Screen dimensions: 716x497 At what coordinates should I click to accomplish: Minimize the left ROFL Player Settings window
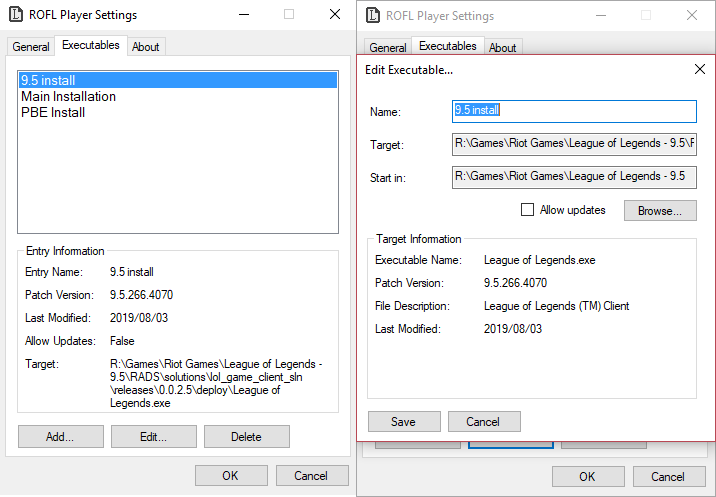click(x=244, y=15)
